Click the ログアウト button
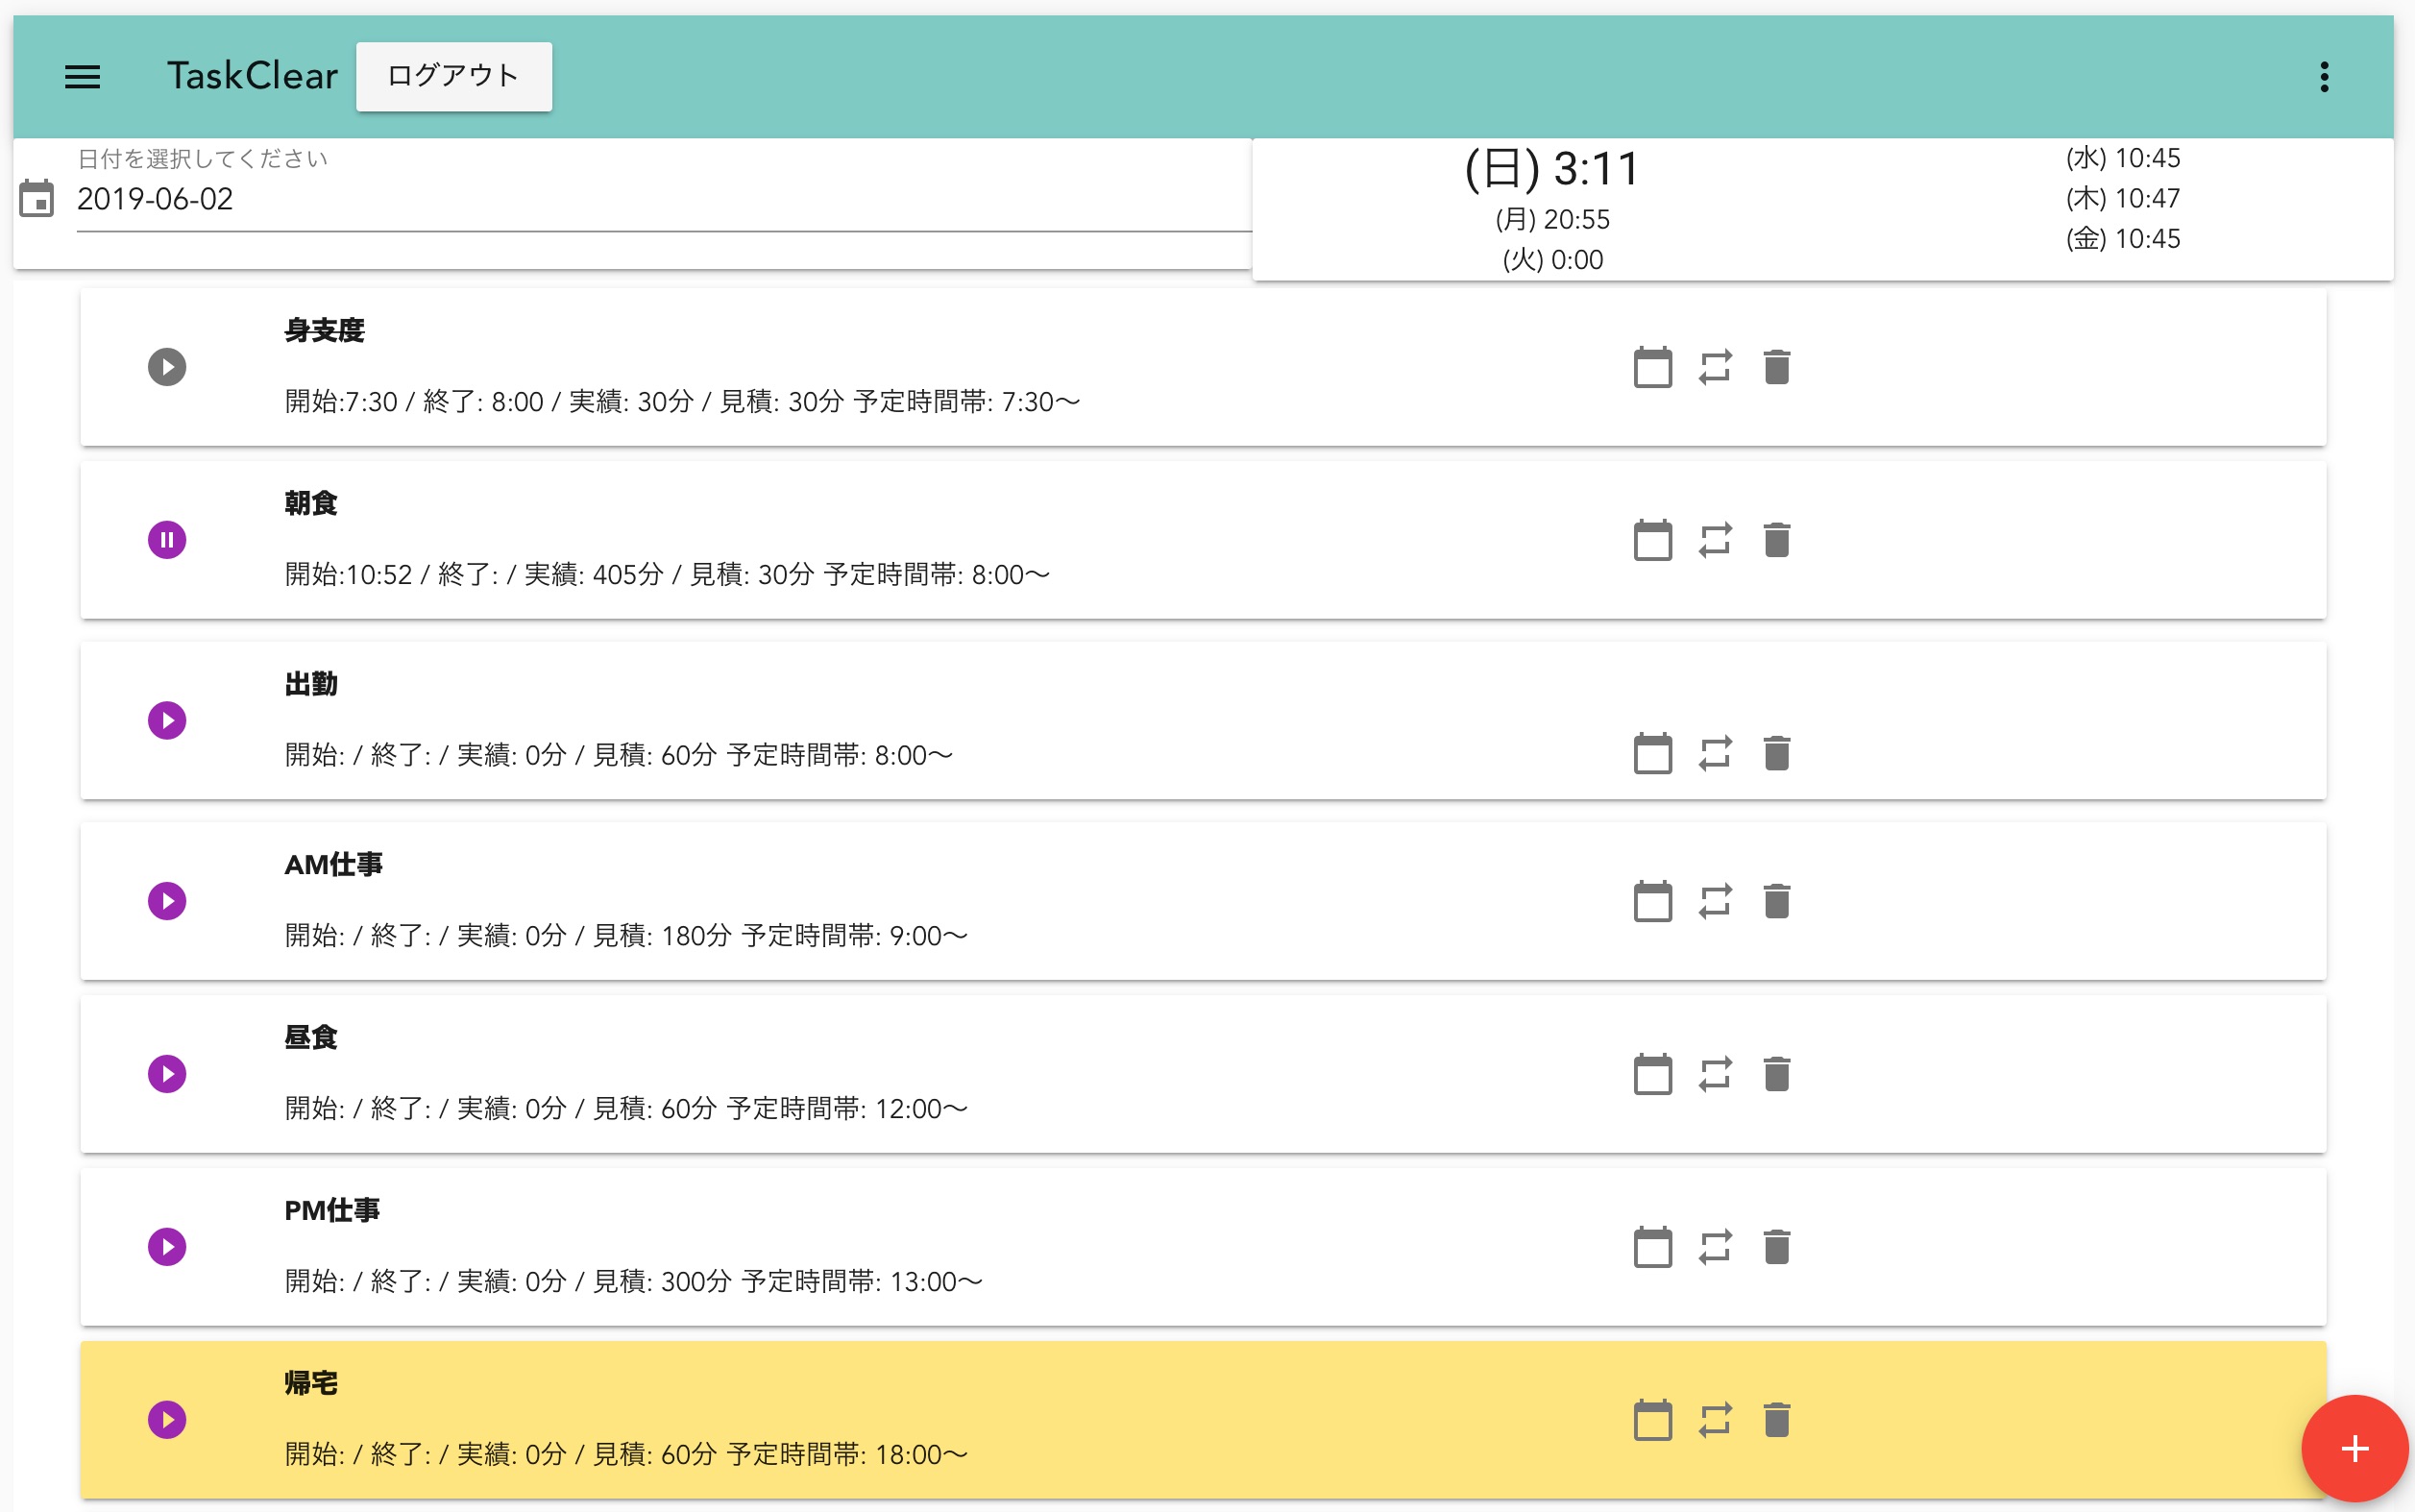2415x1512 pixels. click(453, 77)
